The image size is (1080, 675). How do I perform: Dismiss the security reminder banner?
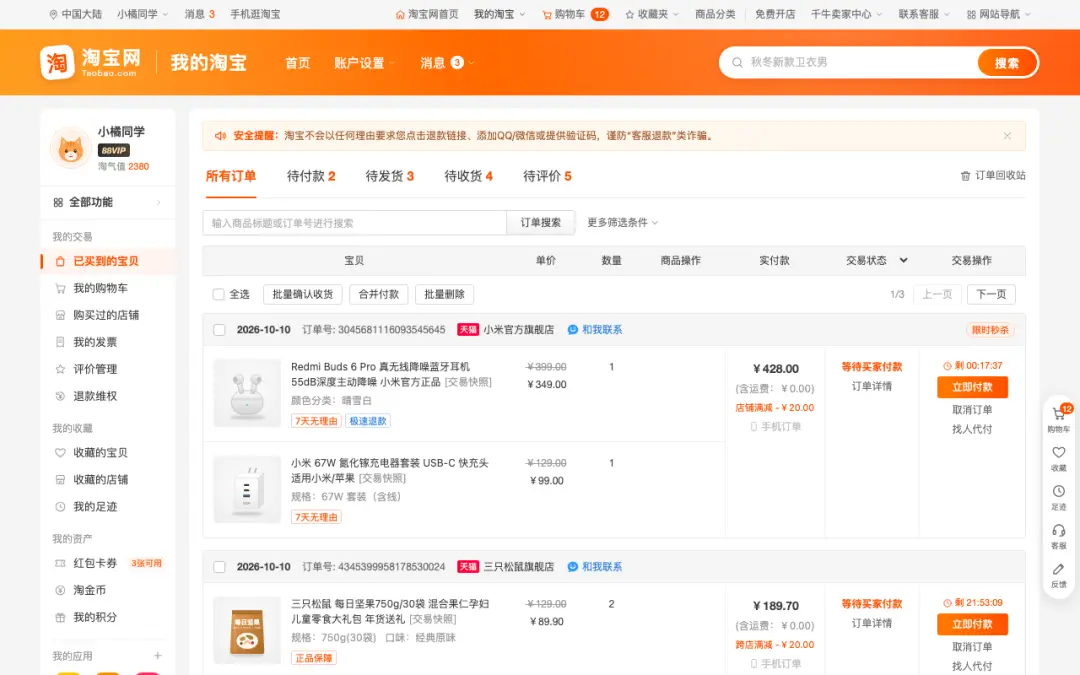pos(1007,136)
